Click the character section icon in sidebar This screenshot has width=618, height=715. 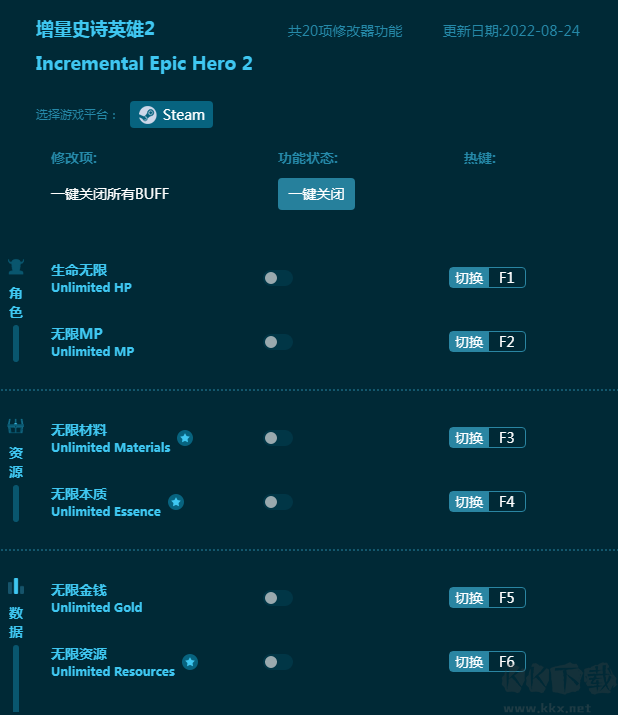[x=16, y=266]
